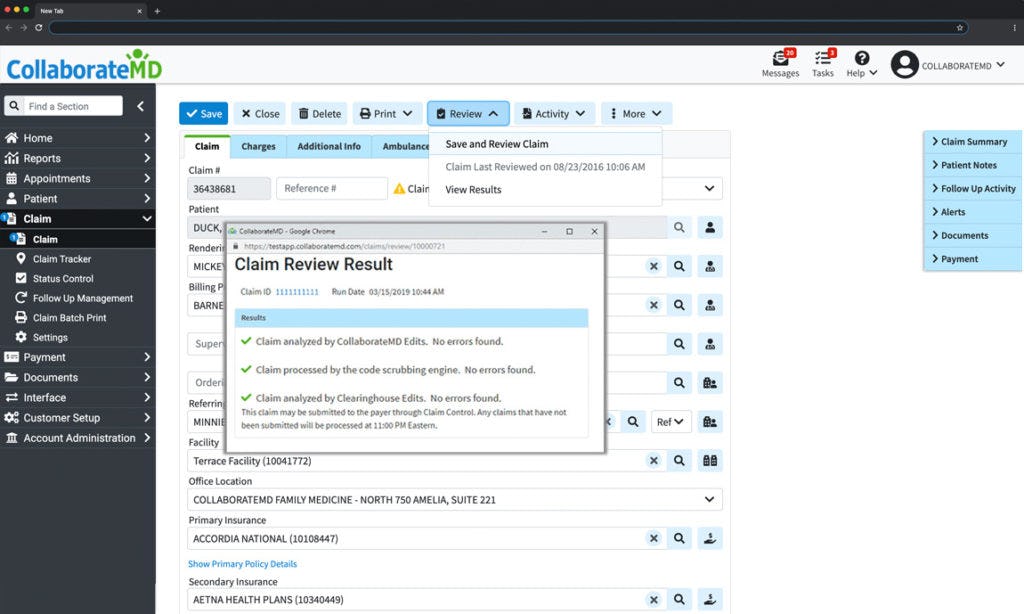Click the patient search magnifier icon
The image size is (1024, 614).
pyautogui.click(x=679, y=227)
